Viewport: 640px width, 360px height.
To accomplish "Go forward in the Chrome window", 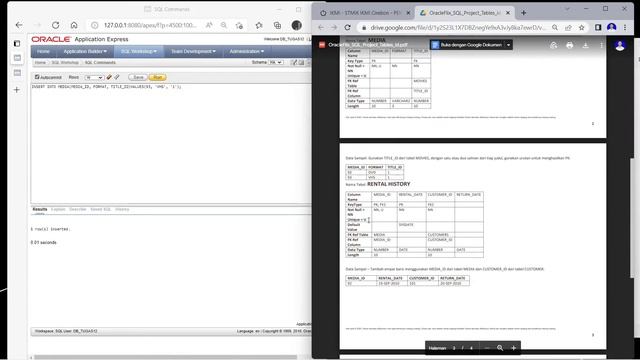I will (x=334, y=27).
